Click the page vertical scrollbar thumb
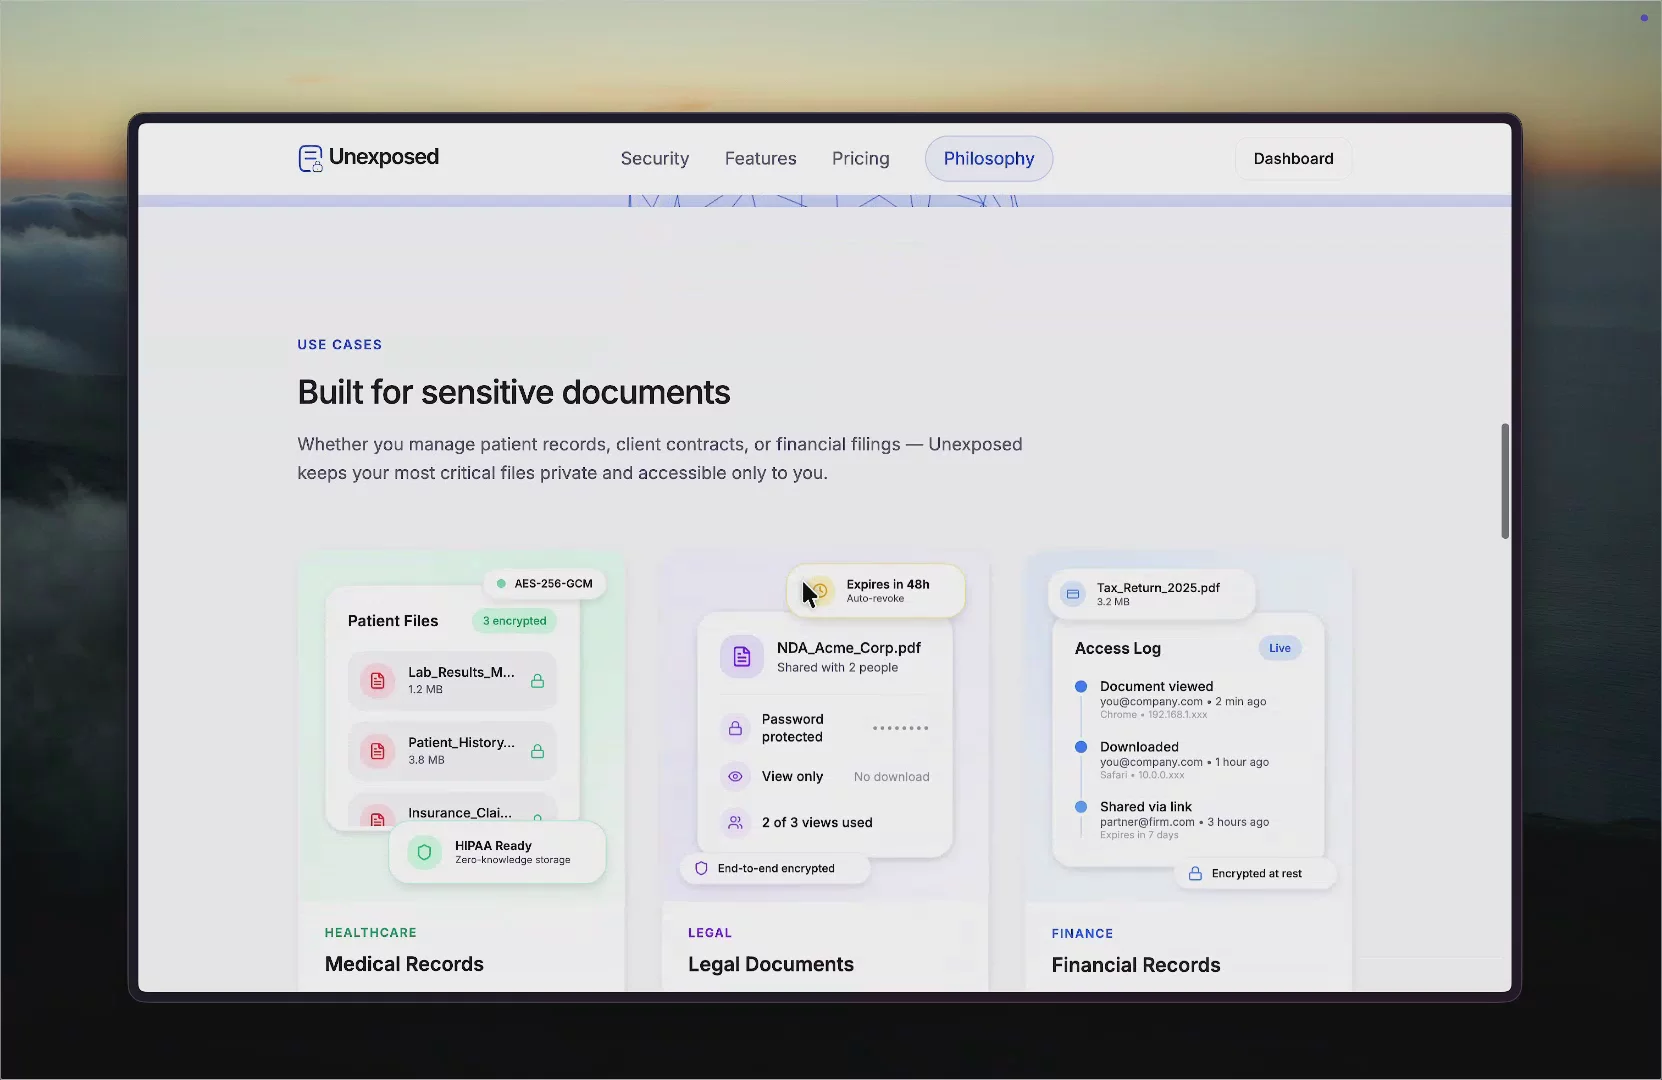The image size is (1662, 1080). 1505,481
